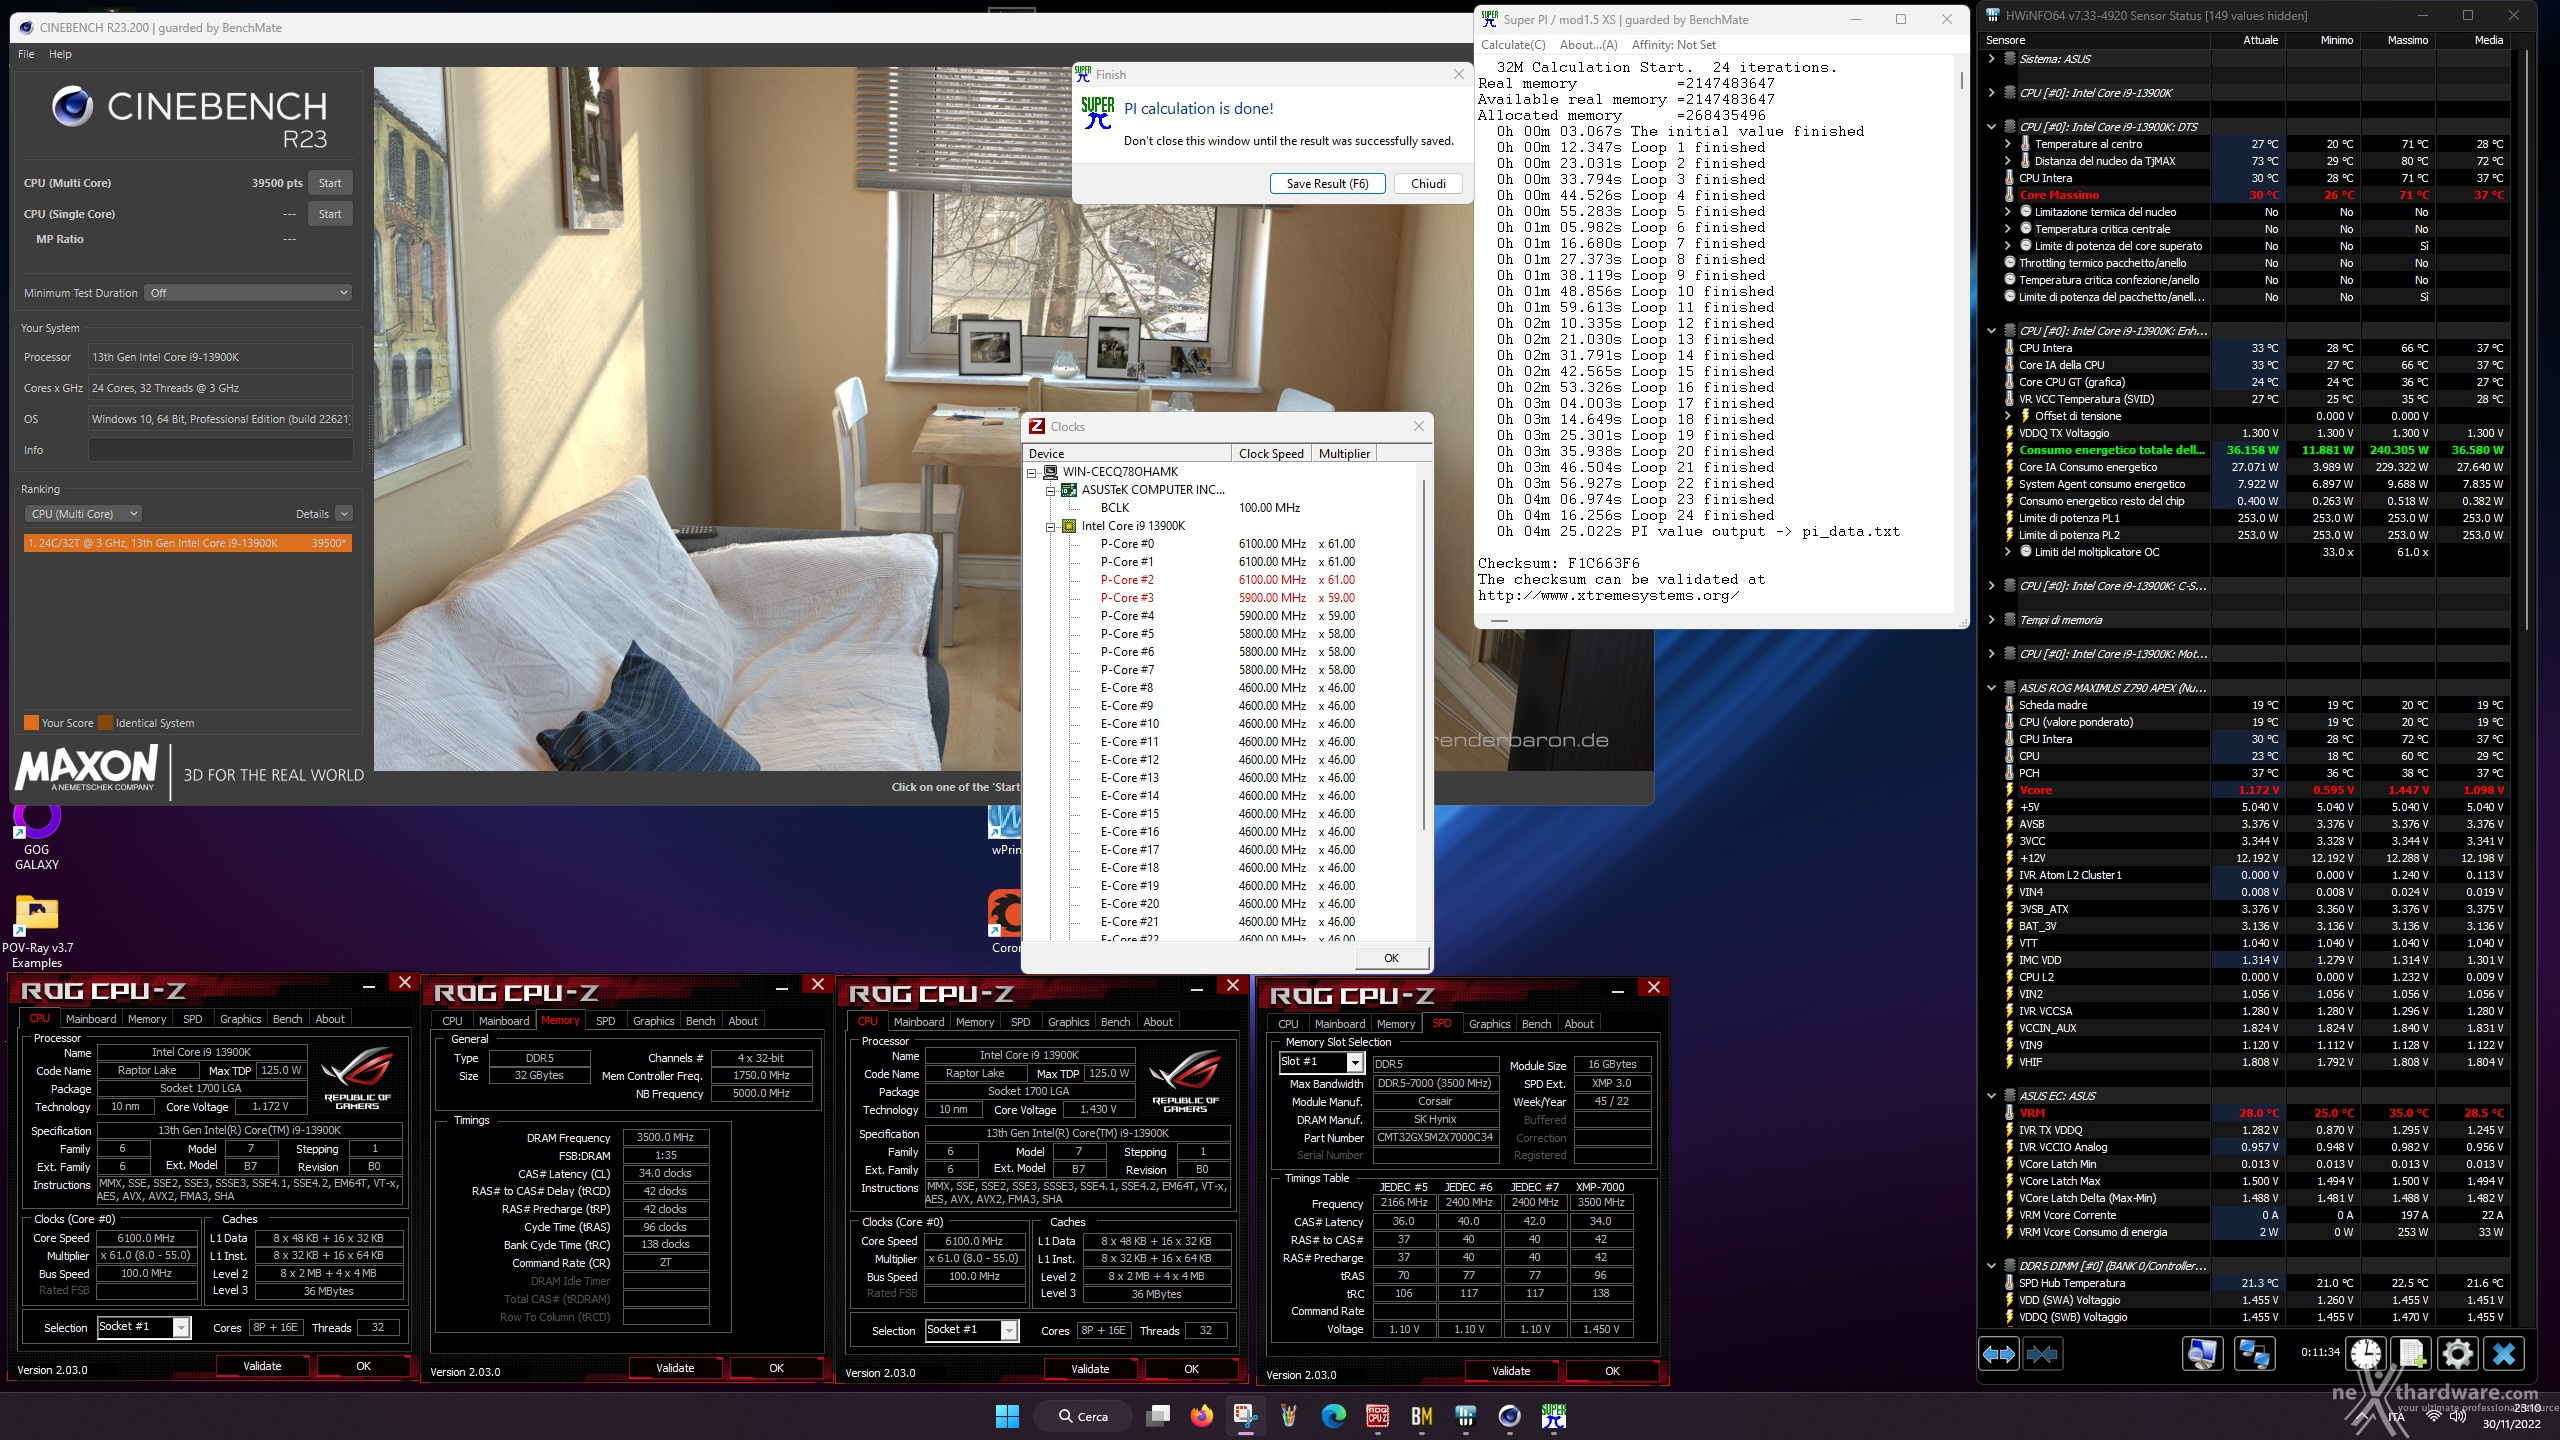Click HWiNFO remote network computers icon
The height and width of the screenshot is (1440, 2560).
[x=2254, y=1354]
